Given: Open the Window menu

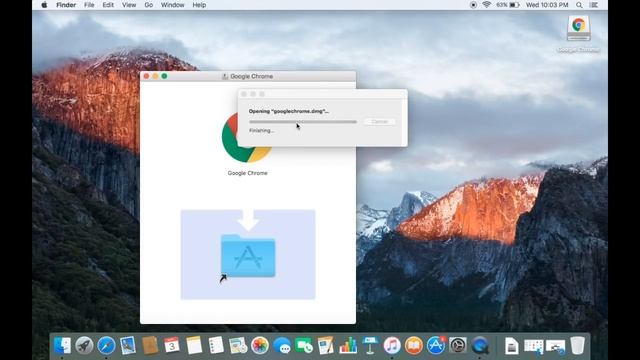Looking at the screenshot, I should [172, 5].
